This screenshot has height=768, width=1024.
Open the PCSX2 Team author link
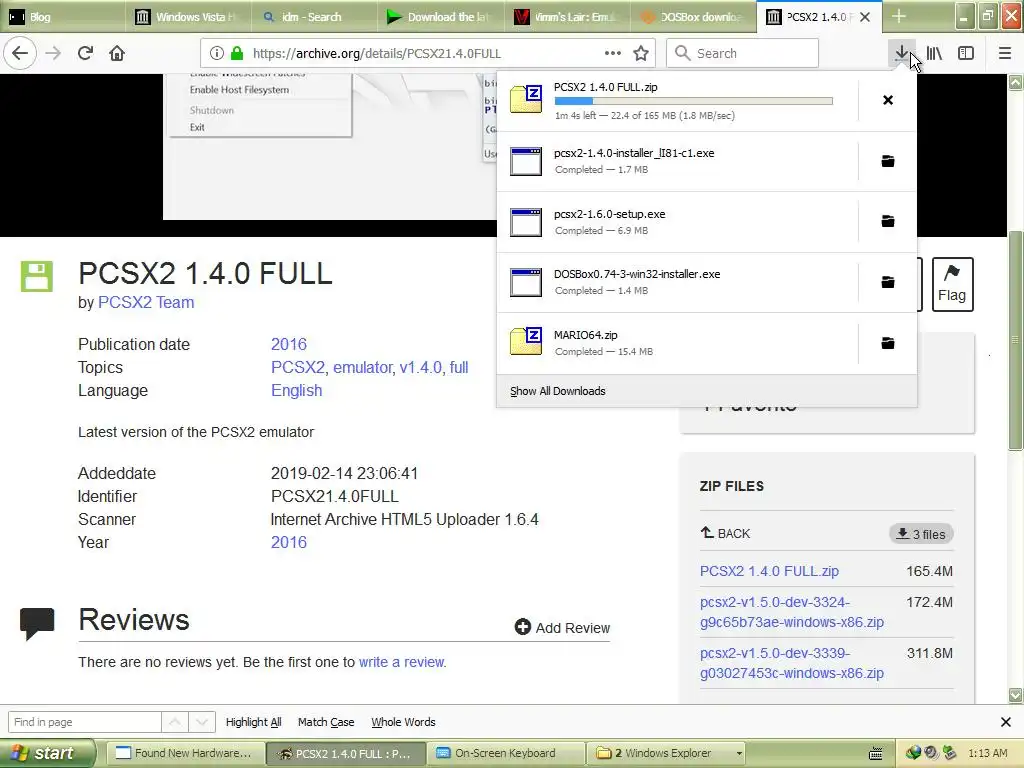(146, 302)
